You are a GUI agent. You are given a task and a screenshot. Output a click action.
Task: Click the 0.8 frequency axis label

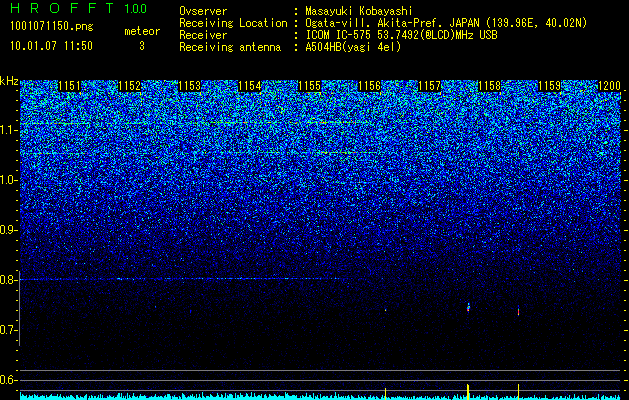(8, 280)
